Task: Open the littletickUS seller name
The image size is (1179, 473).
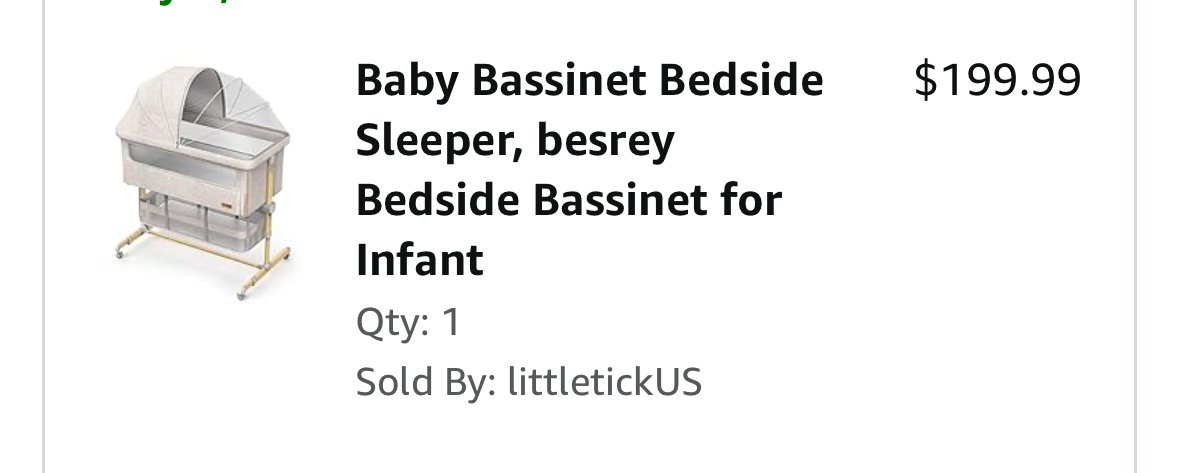Action: pyautogui.click(x=605, y=381)
